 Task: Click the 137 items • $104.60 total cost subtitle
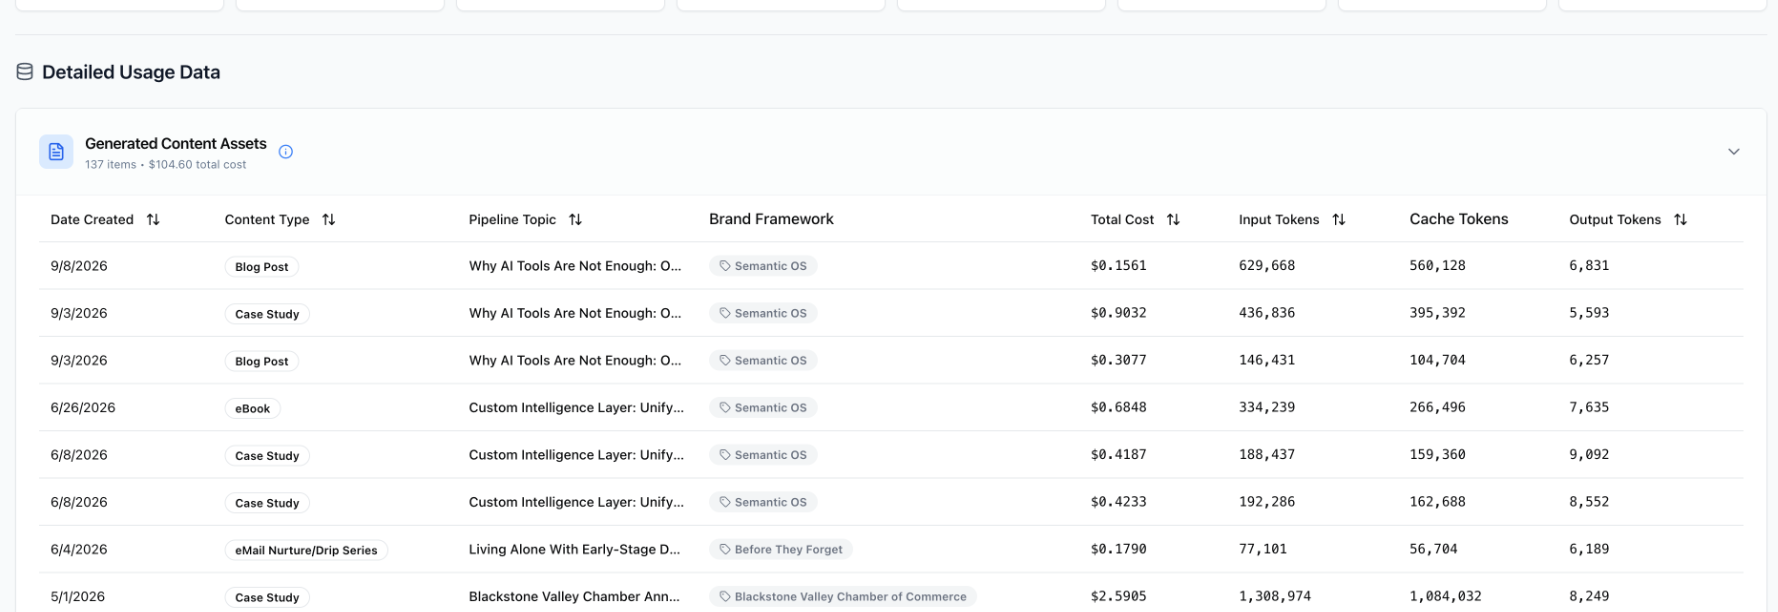pos(165,165)
